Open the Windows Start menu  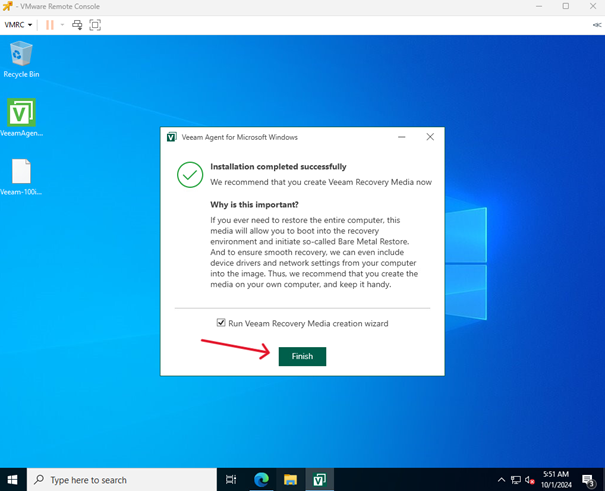click(x=13, y=479)
